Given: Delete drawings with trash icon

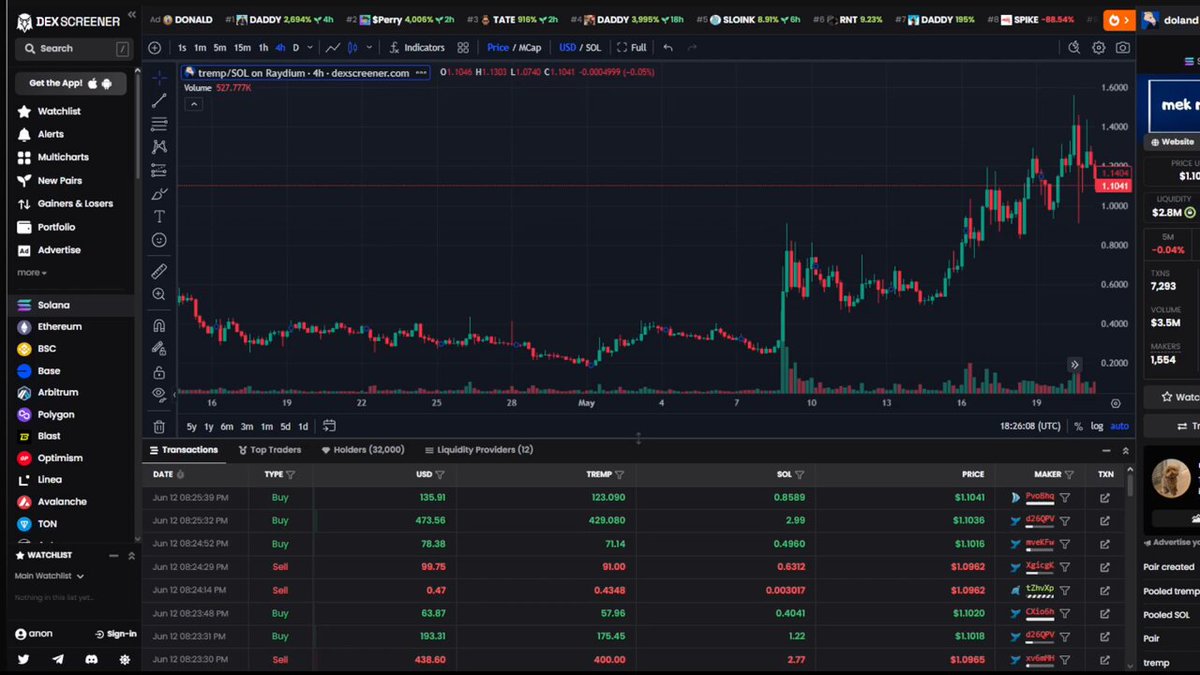Looking at the screenshot, I should 159,426.
